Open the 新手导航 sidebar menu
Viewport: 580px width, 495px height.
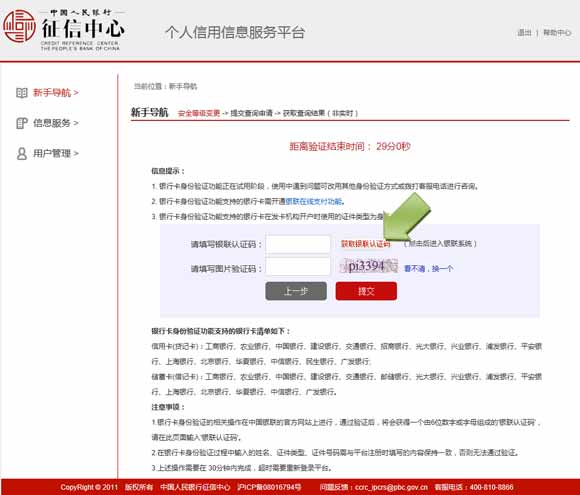[55, 92]
